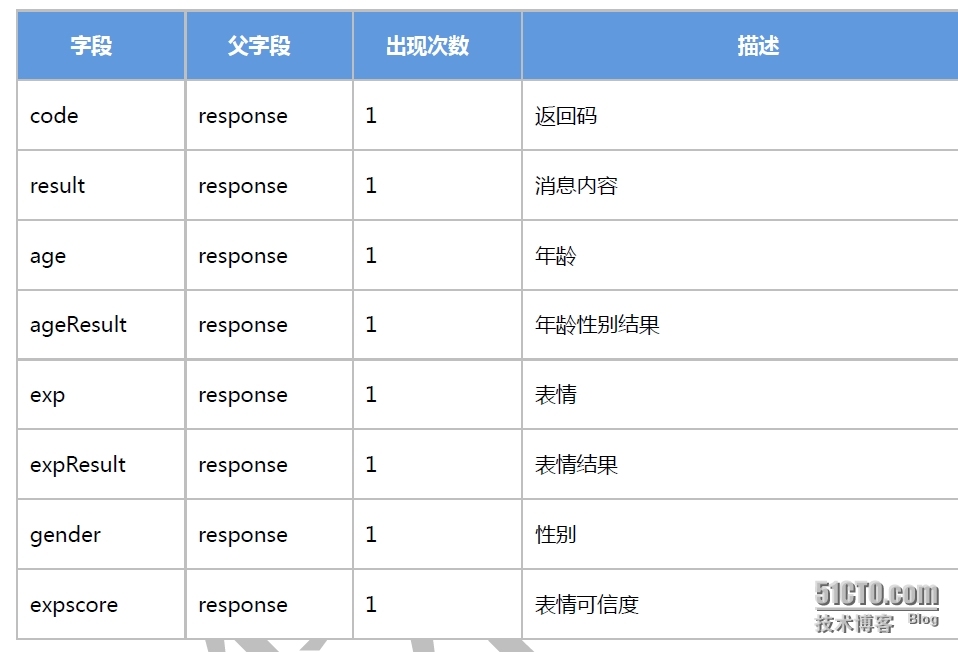Click the description 年龄 in age row
The image size is (958, 652).
pos(555,255)
